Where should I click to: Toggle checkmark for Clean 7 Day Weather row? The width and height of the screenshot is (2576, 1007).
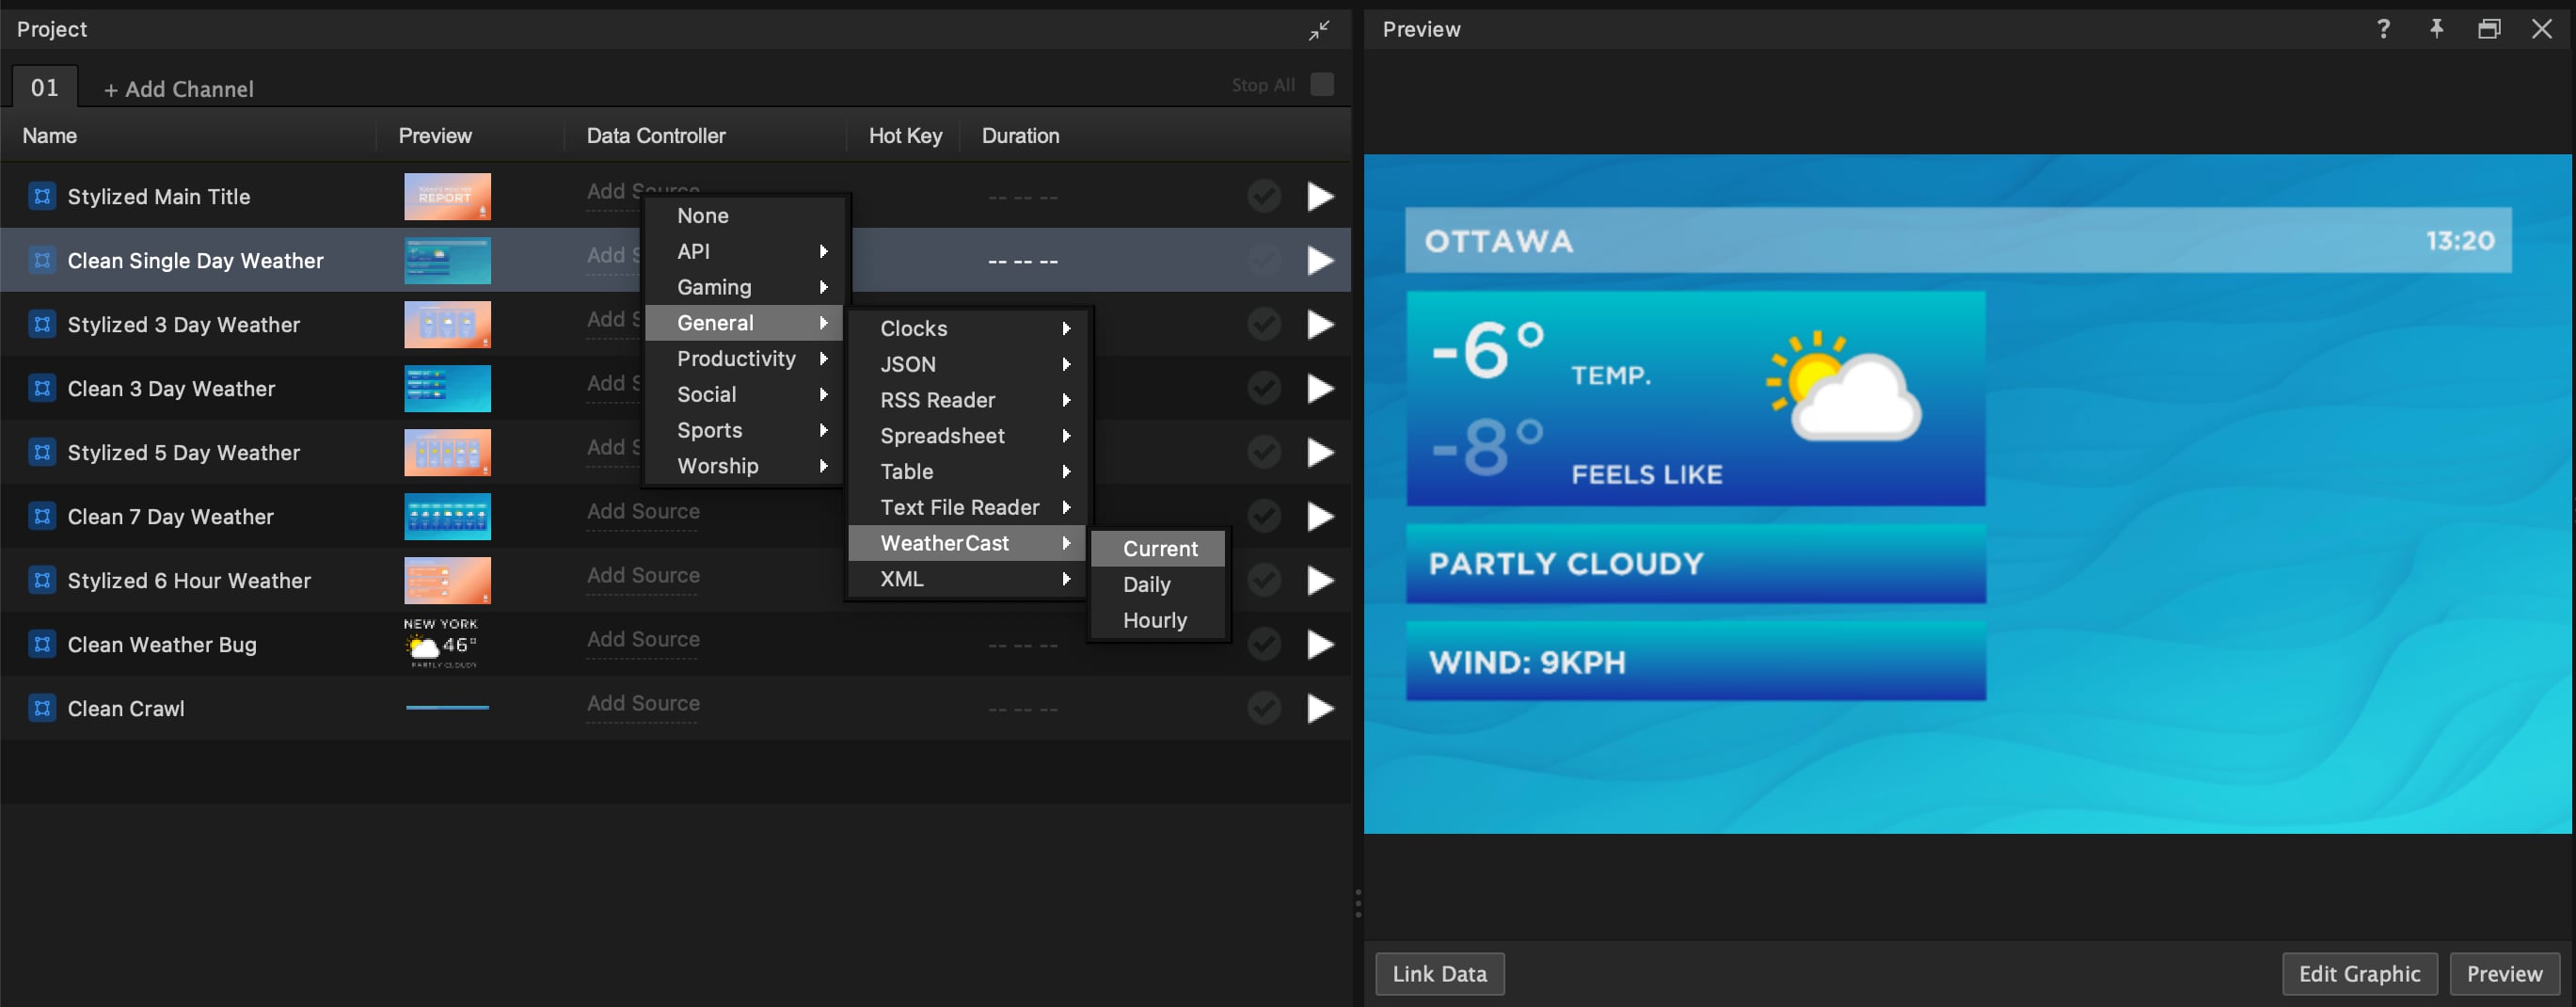pos(1264,516)
